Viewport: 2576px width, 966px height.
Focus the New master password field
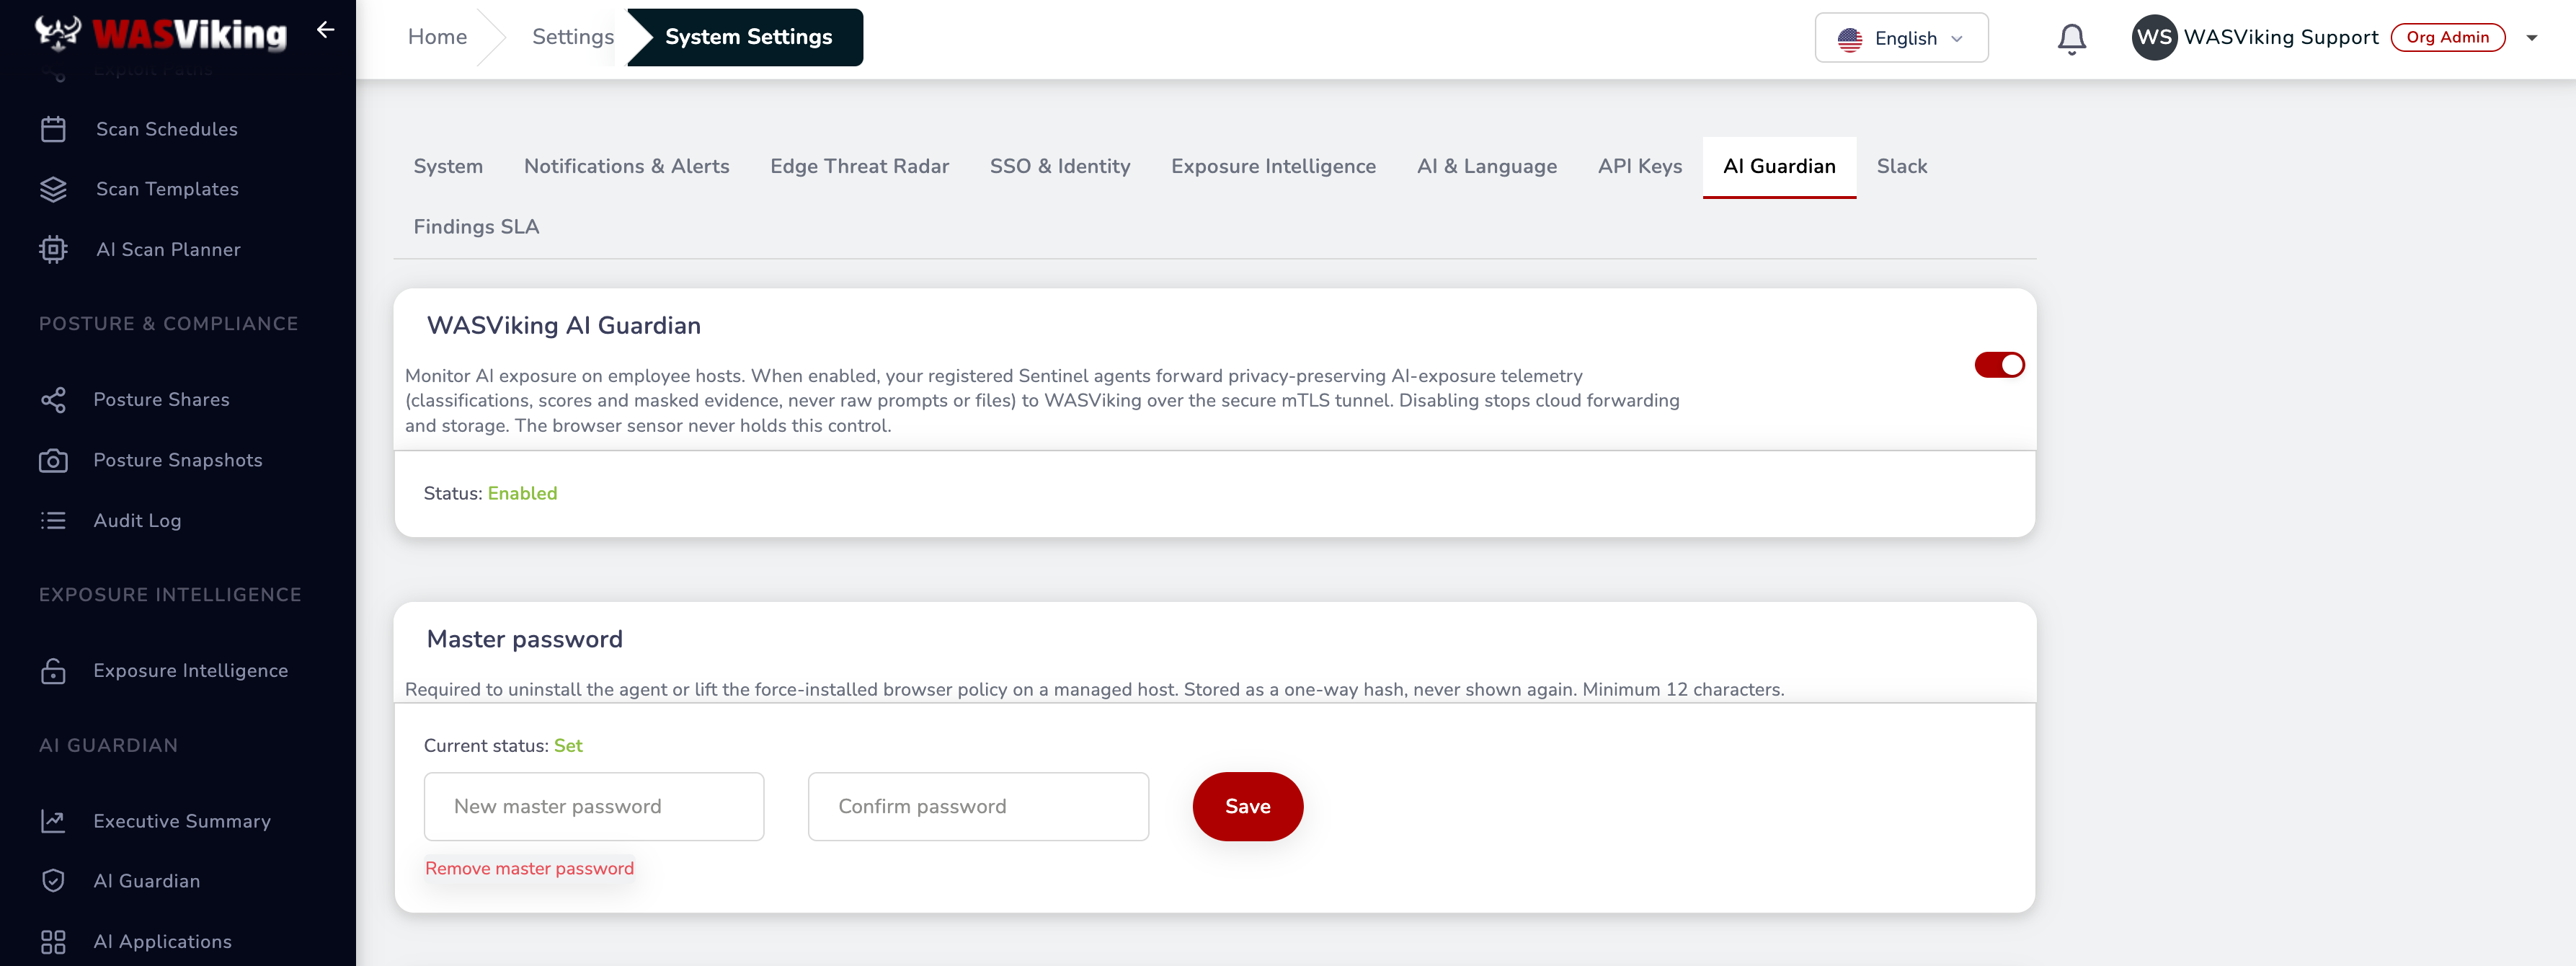coord(593,806)
